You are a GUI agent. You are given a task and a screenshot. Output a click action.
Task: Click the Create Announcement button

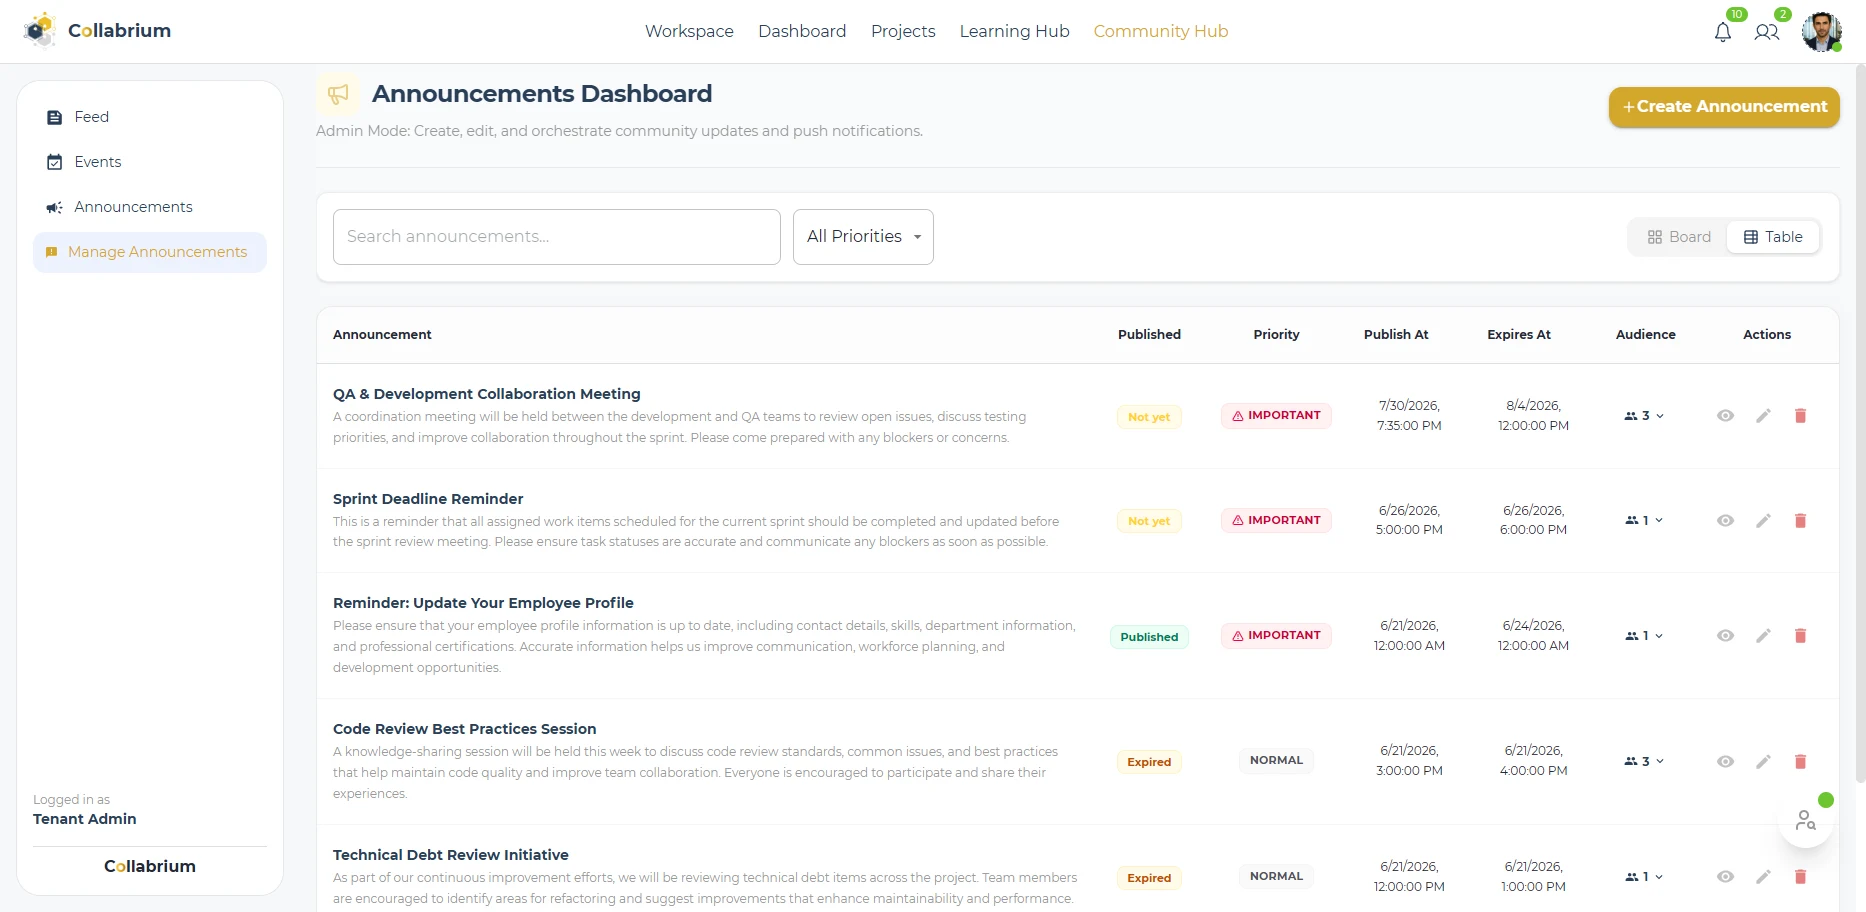1724,107
